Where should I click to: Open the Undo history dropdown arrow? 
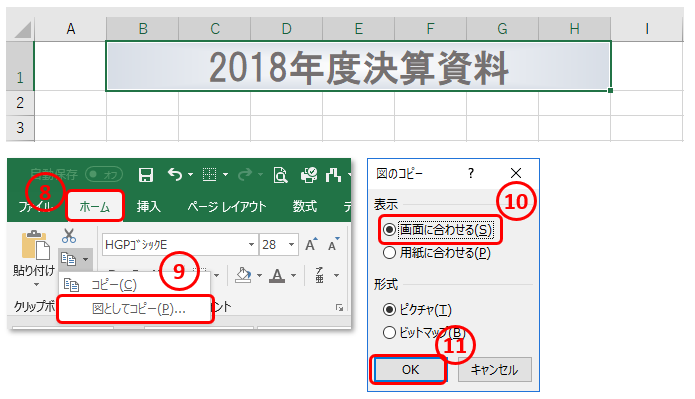191,175
